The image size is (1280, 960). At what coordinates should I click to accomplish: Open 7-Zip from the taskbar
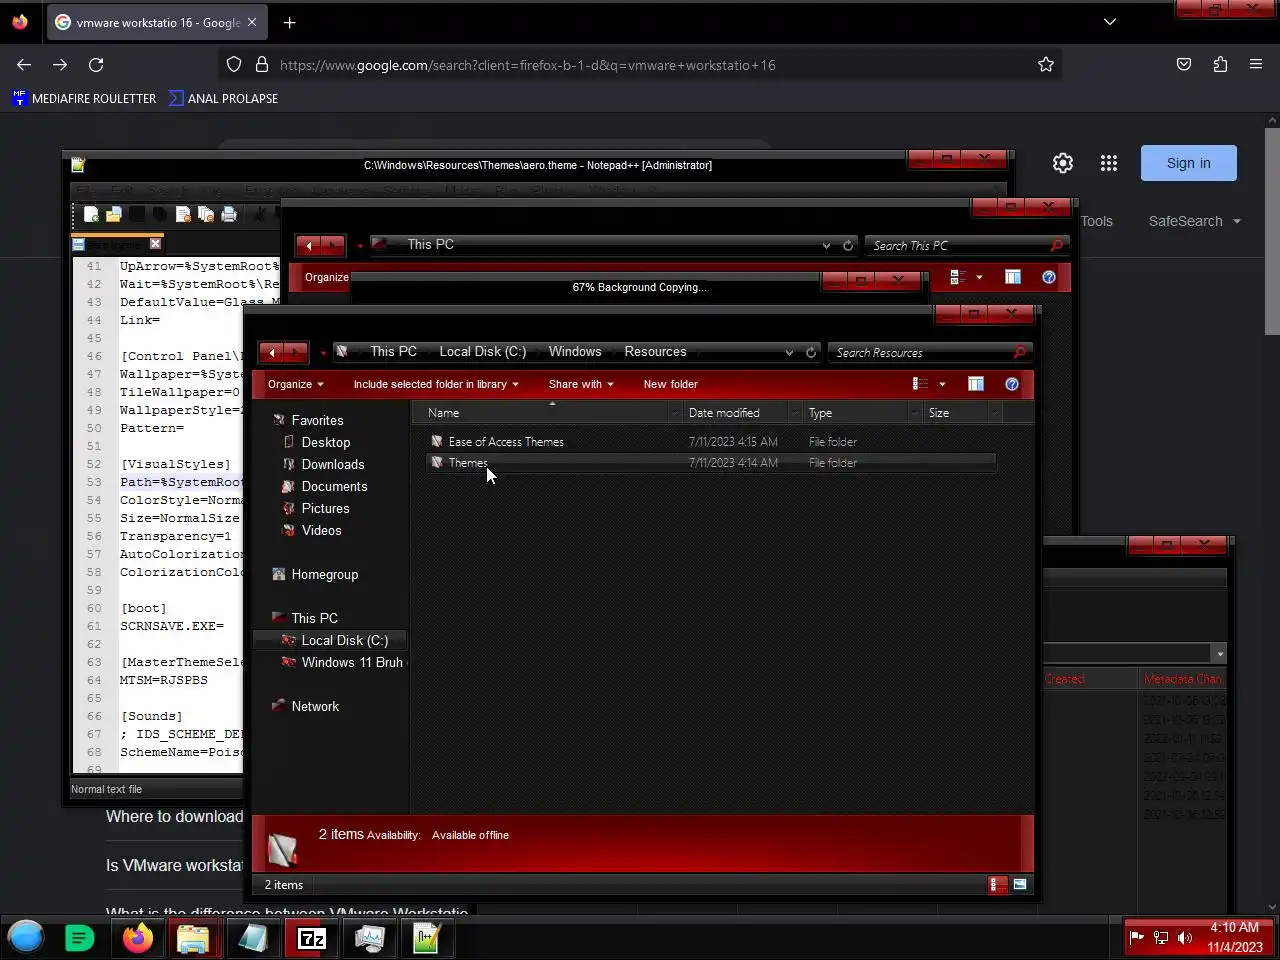point(311,938)
